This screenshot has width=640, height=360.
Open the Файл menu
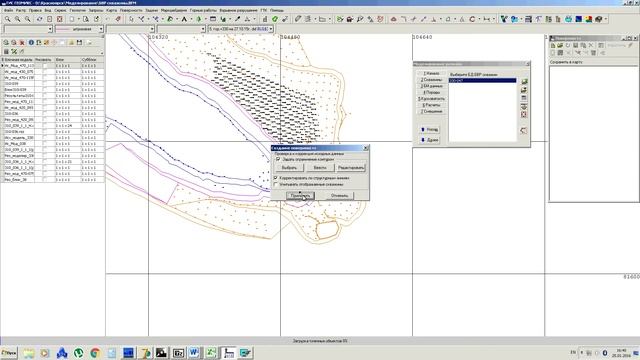8,10
